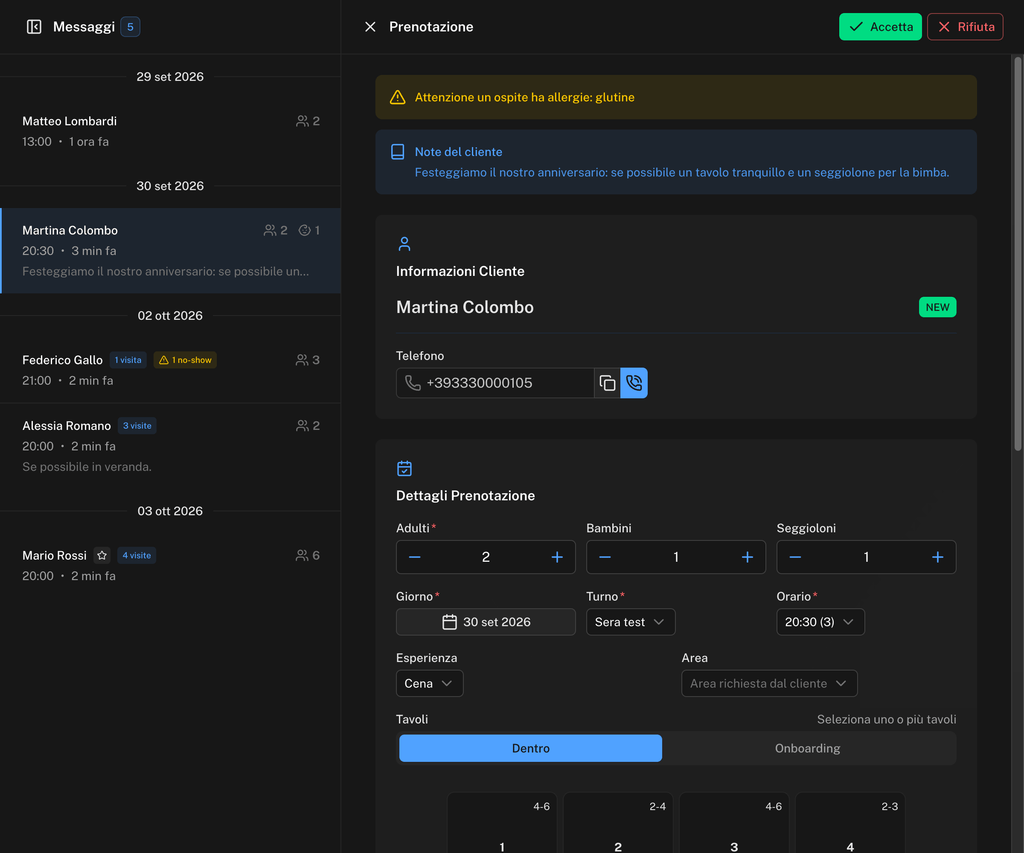This screenshot has height=853, width=1024.
Task: Select table 4 with capacity 2-3
Action: [x=850, y=824]
